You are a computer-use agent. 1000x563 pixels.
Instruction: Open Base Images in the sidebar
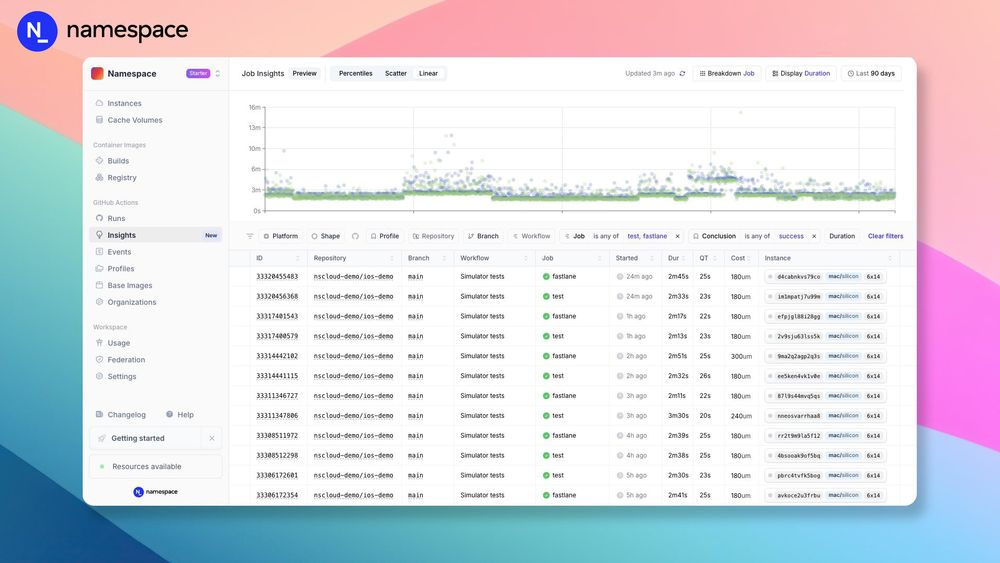(x=129, y=286)
